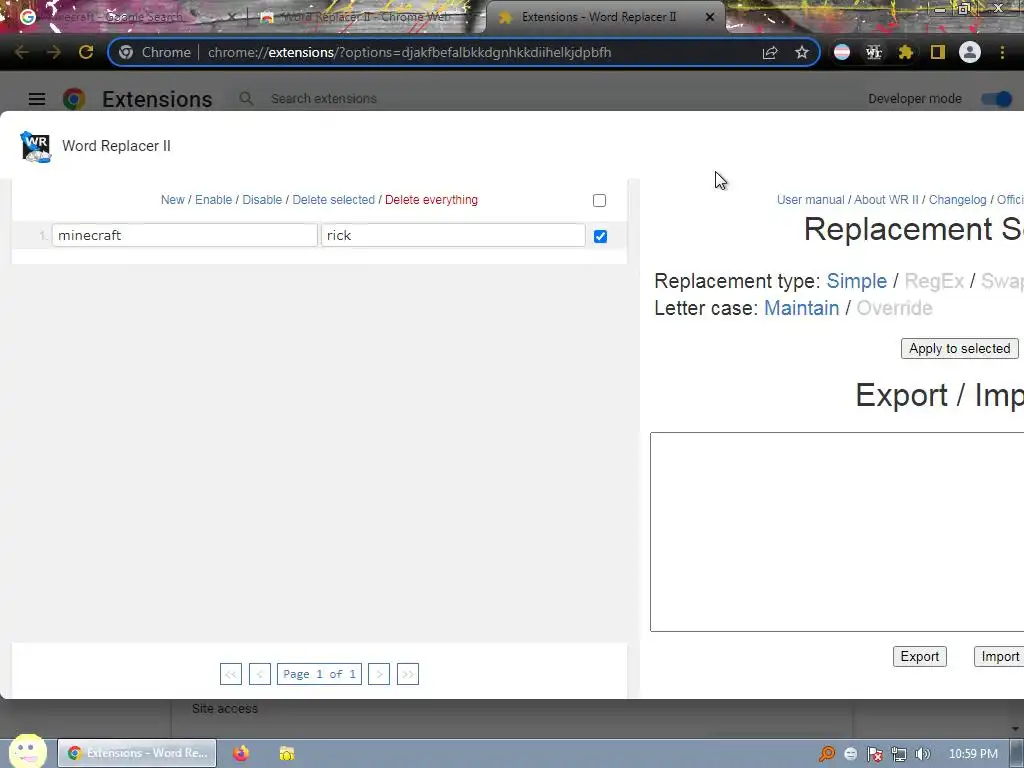The height and width of the screenshot is (768, 1024).
Task: Go to the first page with << button
Action: (x=231, y=674)
